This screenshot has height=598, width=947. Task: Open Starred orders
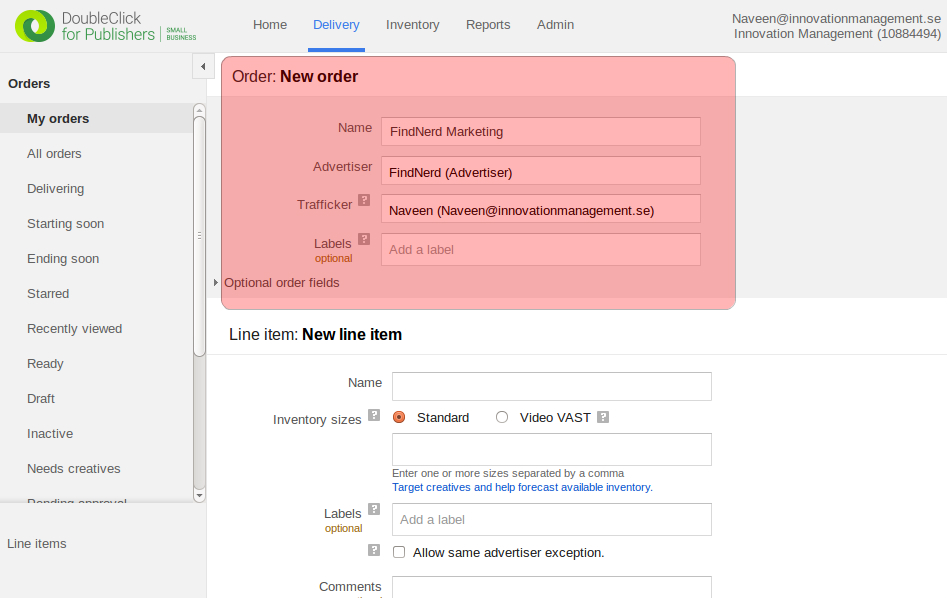click(x=48, y=294)
